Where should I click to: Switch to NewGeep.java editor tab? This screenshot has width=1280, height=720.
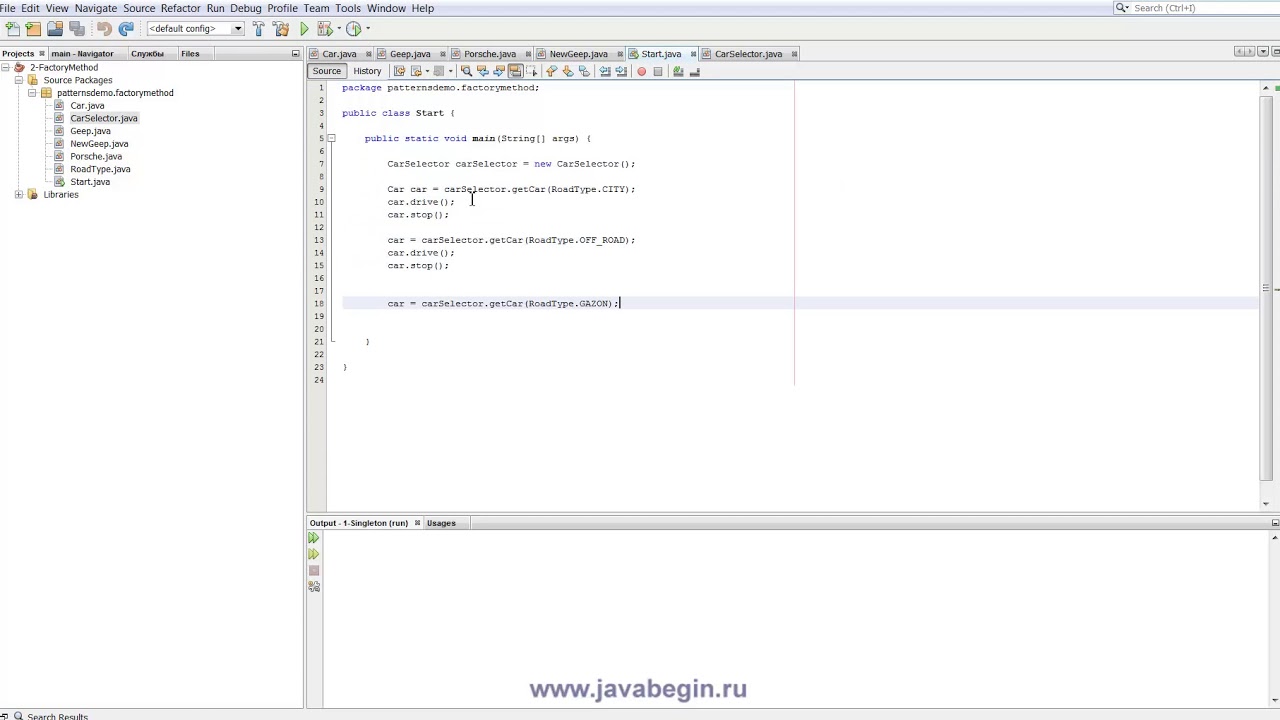pyautogui.click(x=578, y=54)
